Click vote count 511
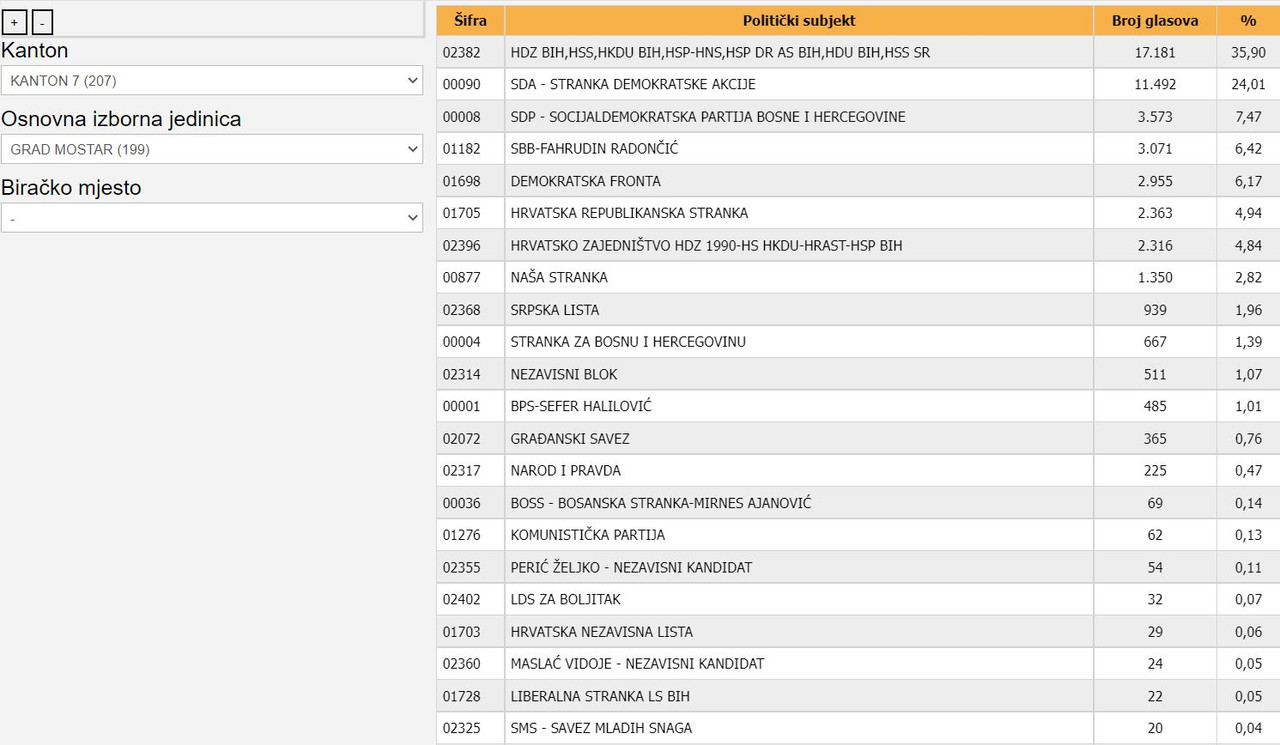 1155,374
